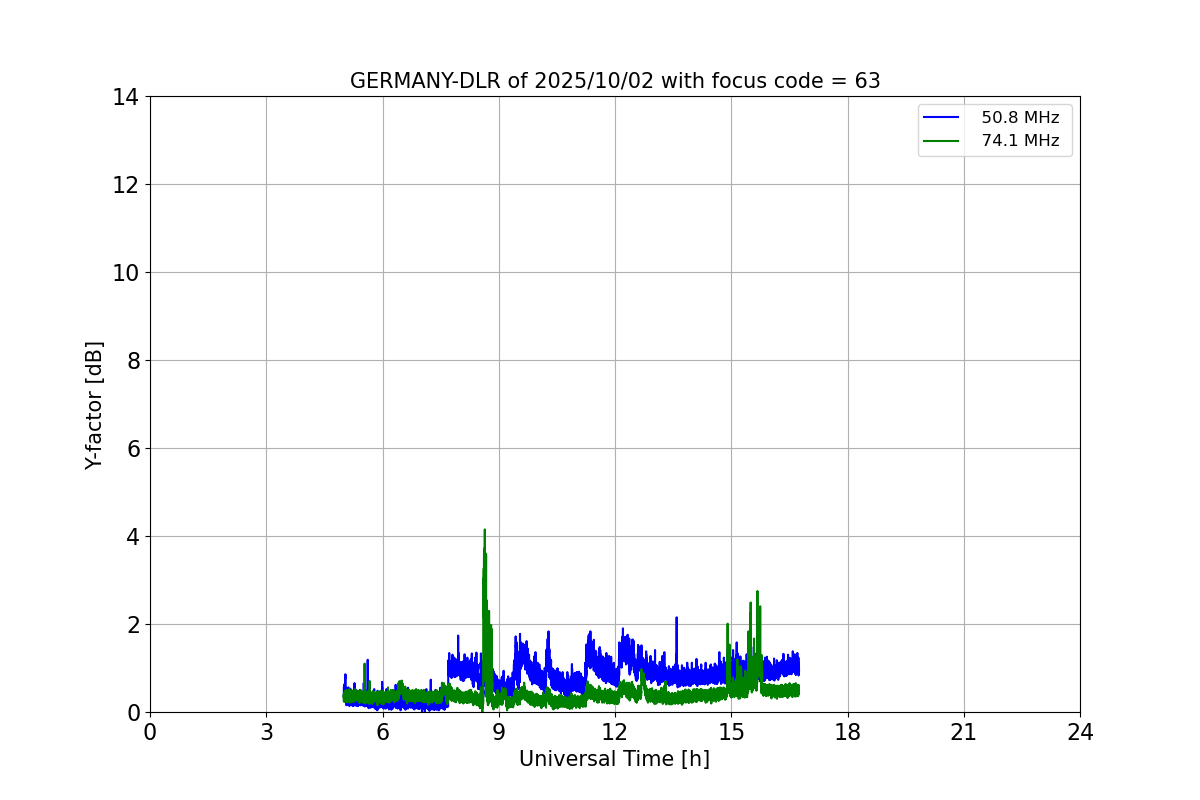Click the y-axis tick label 8
Screen dimensions: 1200x800
click(x=133, y=361)
